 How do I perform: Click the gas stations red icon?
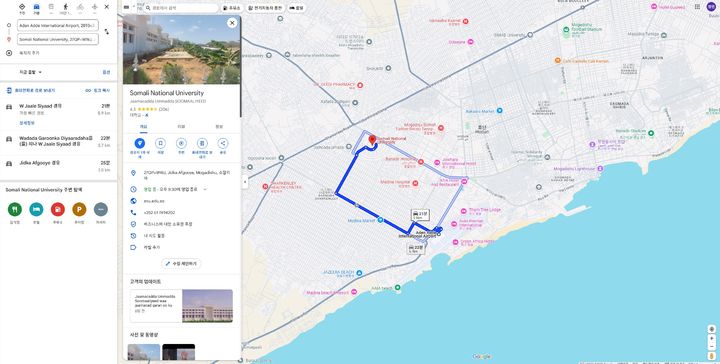58,209
